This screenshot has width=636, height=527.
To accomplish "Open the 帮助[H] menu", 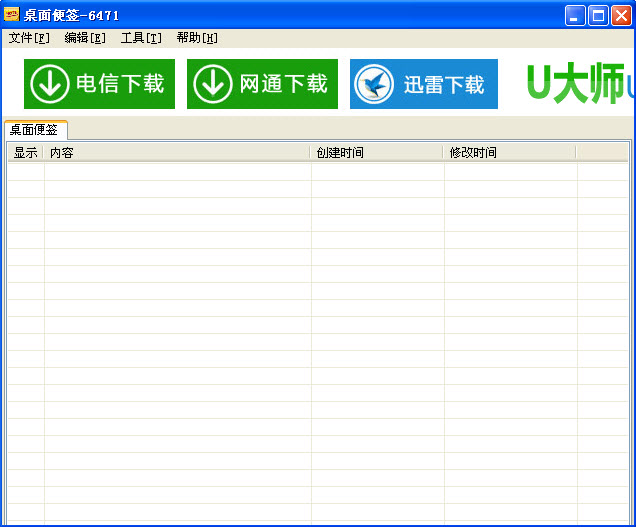I will pos(197,38).
